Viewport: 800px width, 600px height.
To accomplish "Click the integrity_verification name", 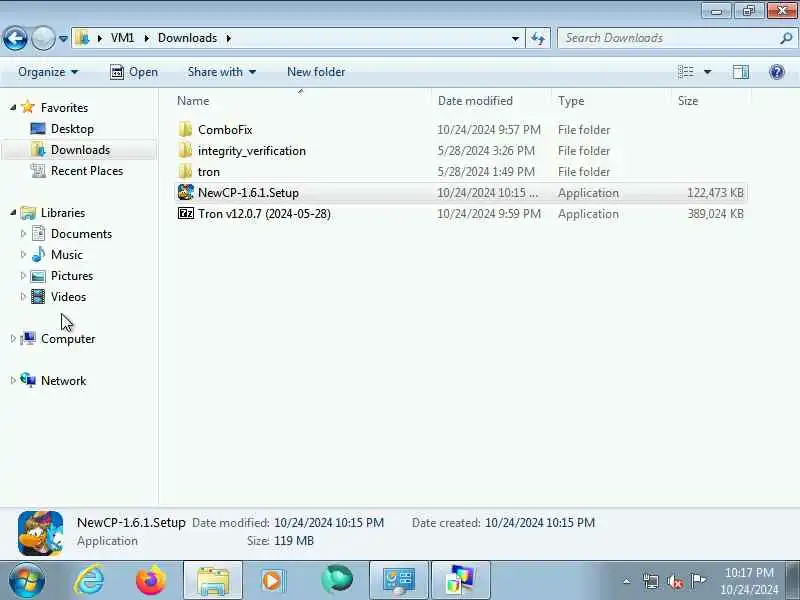I will click(252, 151).
